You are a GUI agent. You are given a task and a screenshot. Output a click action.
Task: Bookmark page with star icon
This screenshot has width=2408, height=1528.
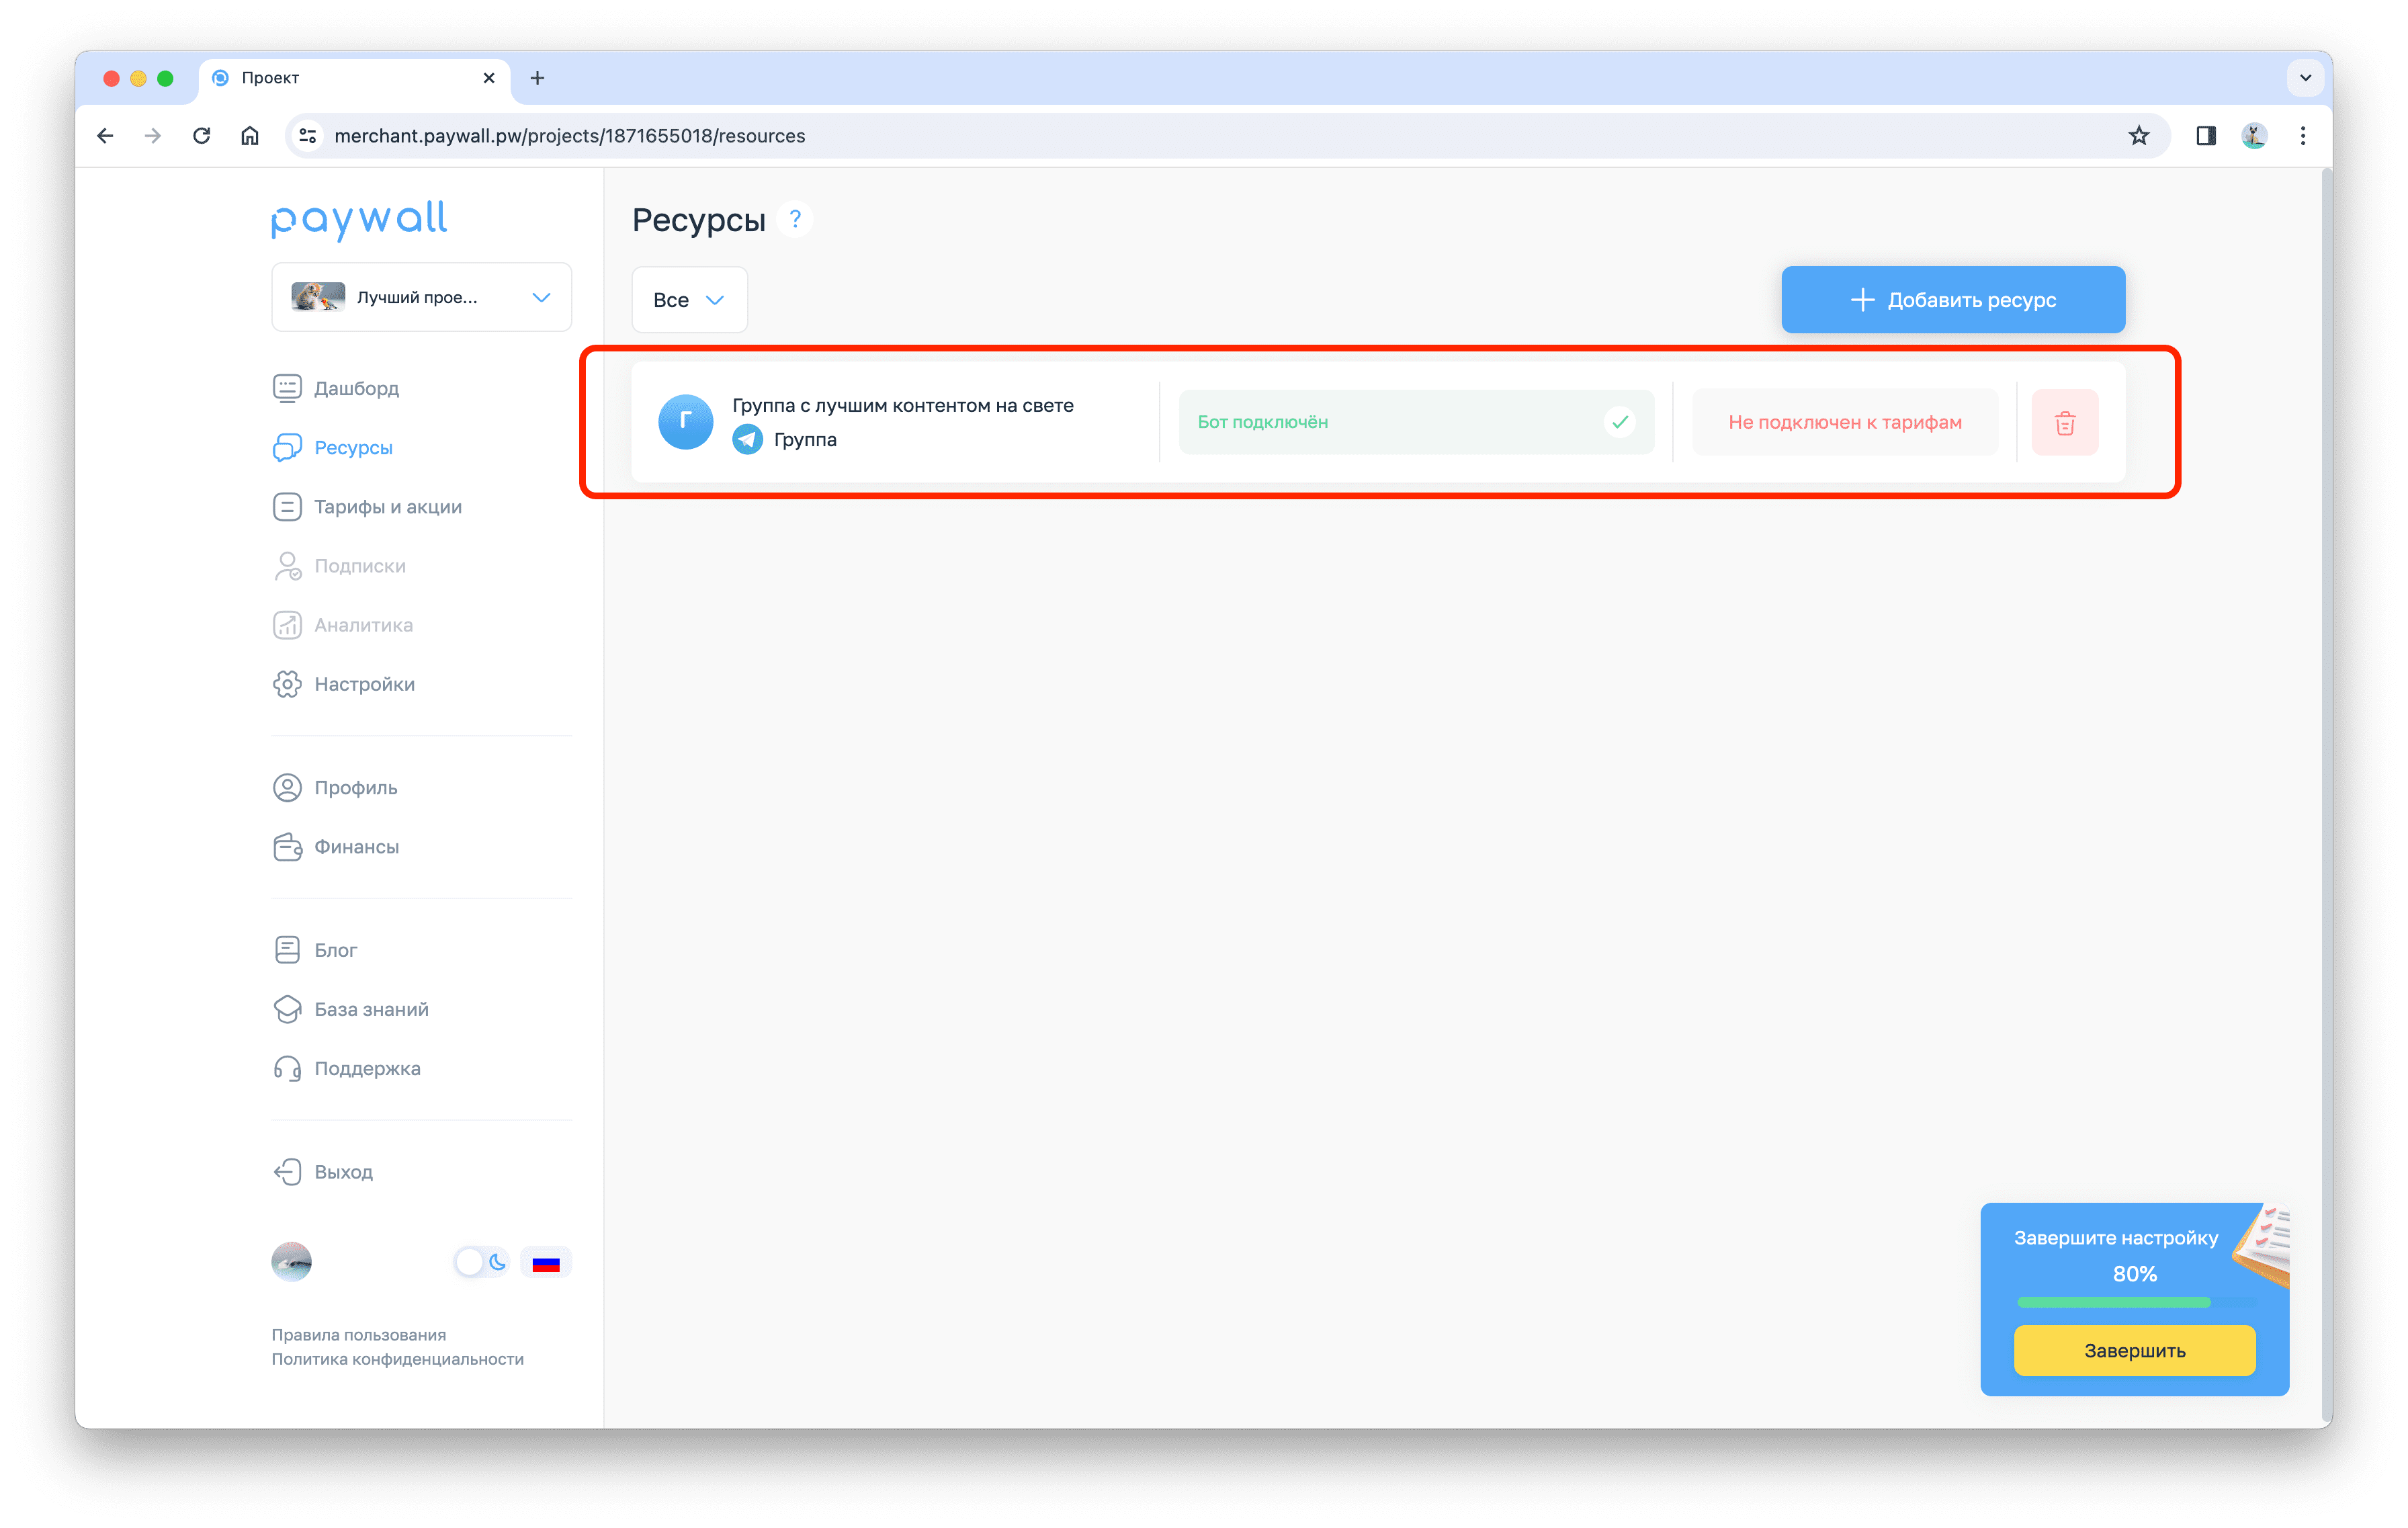pos(2138,136)
